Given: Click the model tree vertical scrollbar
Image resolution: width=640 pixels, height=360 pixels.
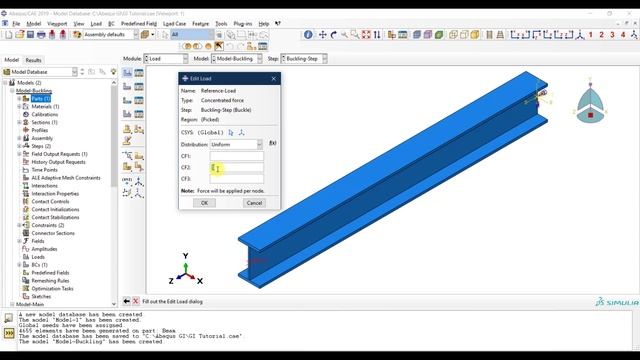Looking at the screenshot, I should click(114, 135).
